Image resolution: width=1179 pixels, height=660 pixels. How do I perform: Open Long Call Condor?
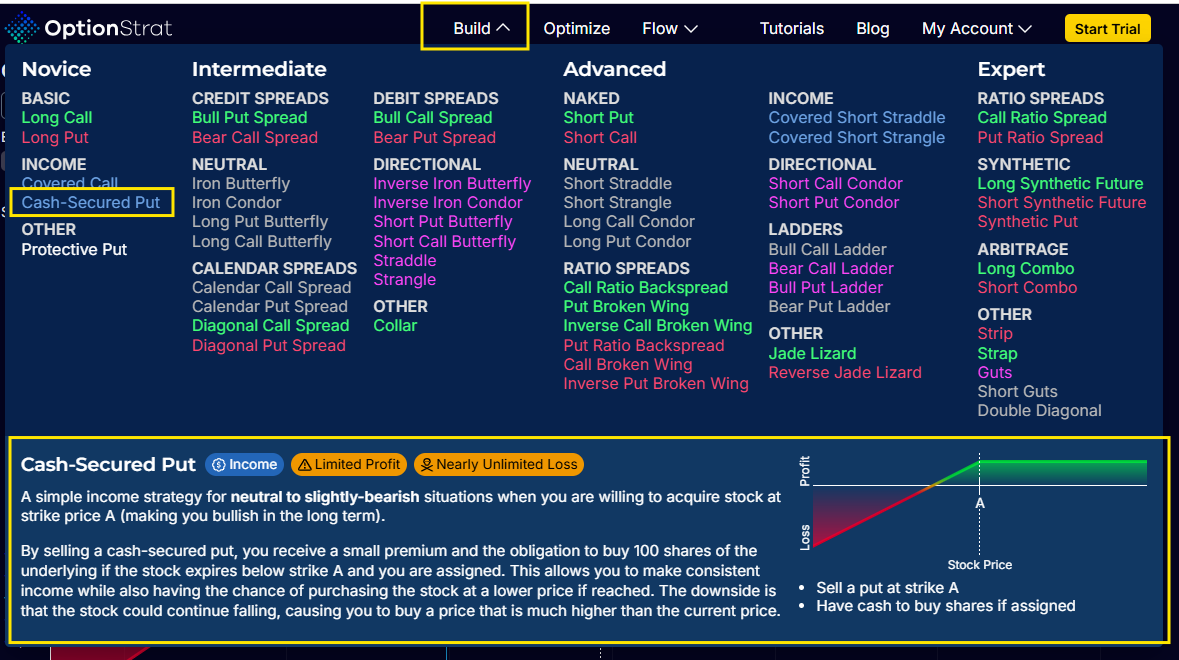pyautogui.click(x=629, y=222)
